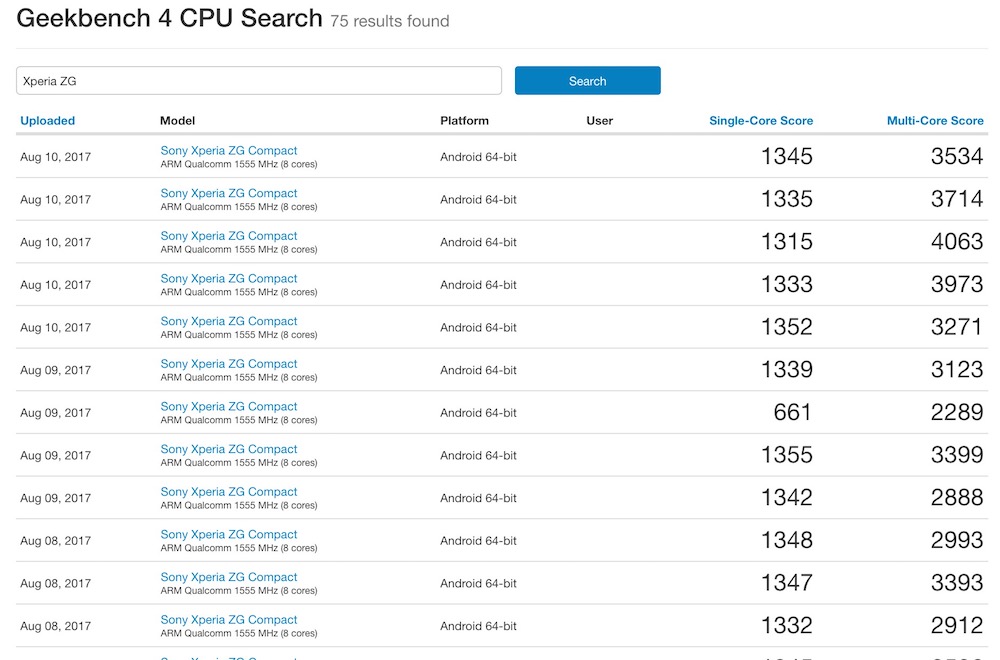
Task: Click the Xperia model link scoring 1332
Action: 229,620
